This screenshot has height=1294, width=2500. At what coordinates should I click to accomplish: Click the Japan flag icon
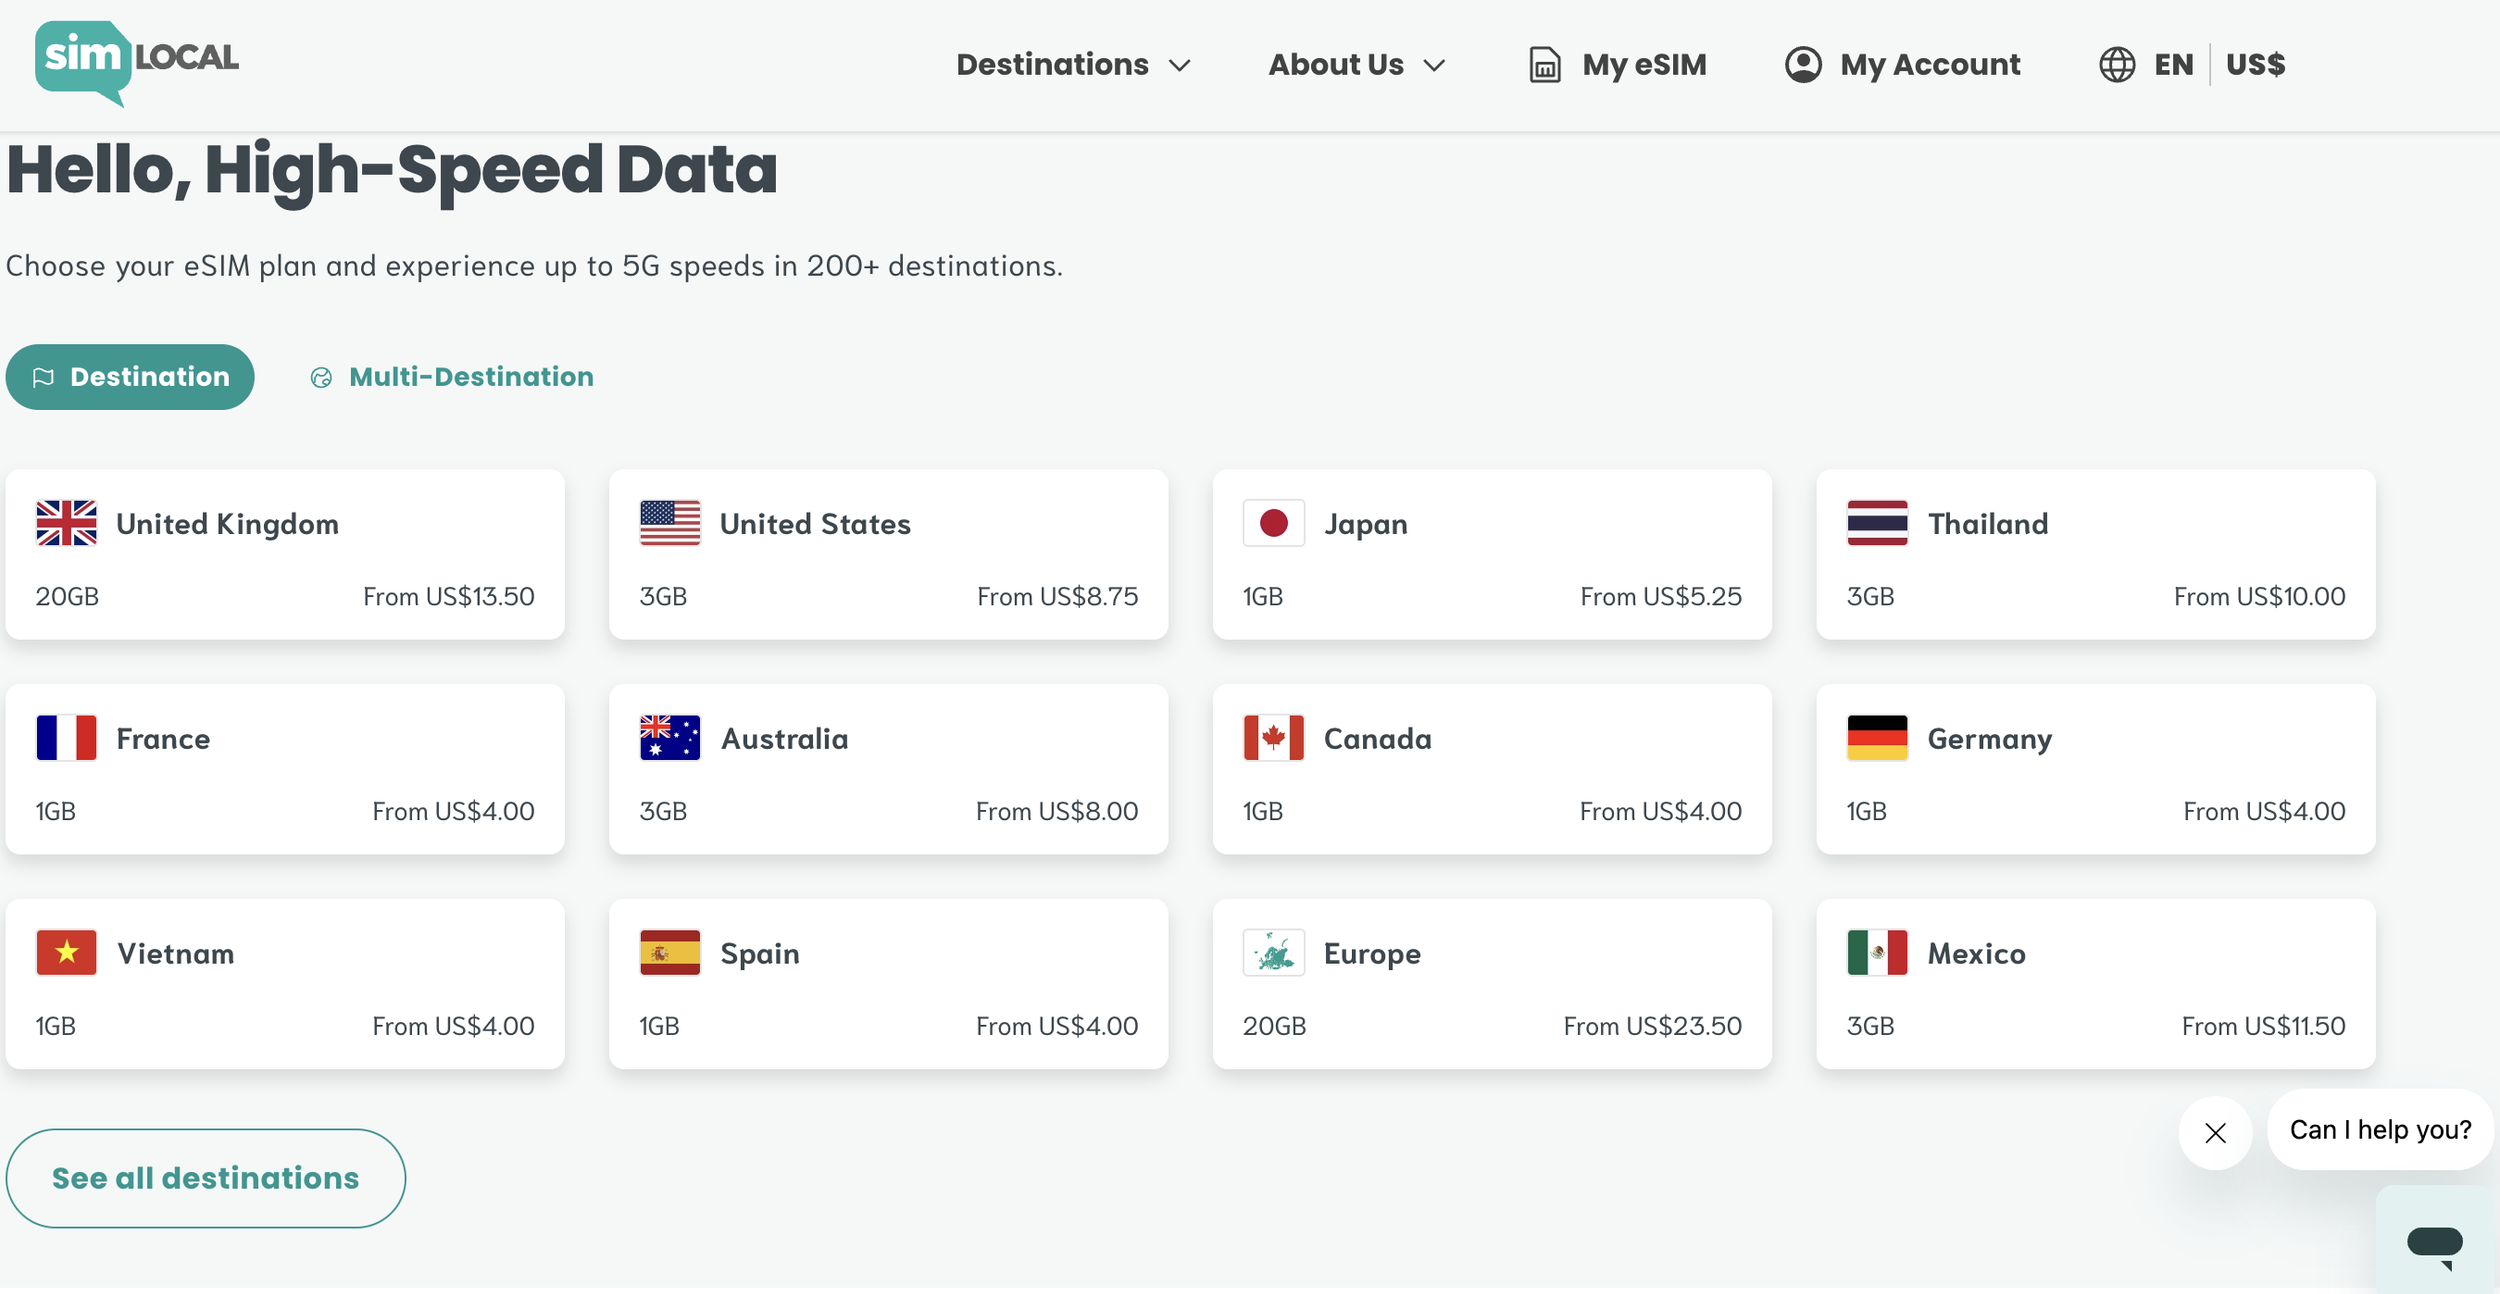pyautogui.click(x=1273, y=522)
